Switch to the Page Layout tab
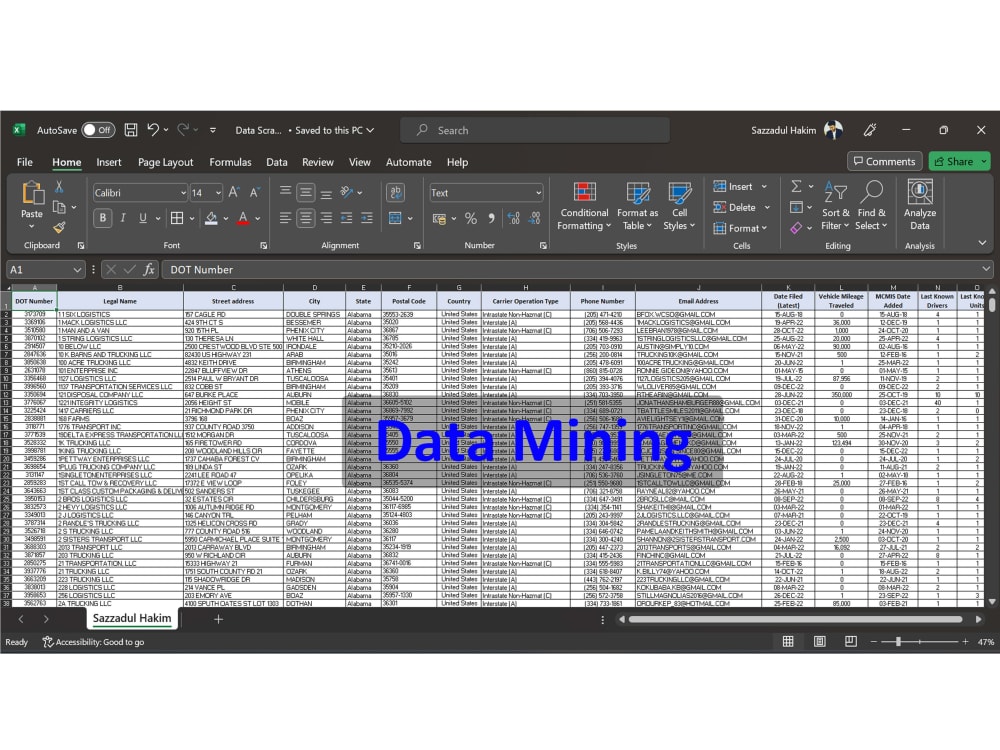This screenshot has height=750, width=1000. [x=165, y=162]
